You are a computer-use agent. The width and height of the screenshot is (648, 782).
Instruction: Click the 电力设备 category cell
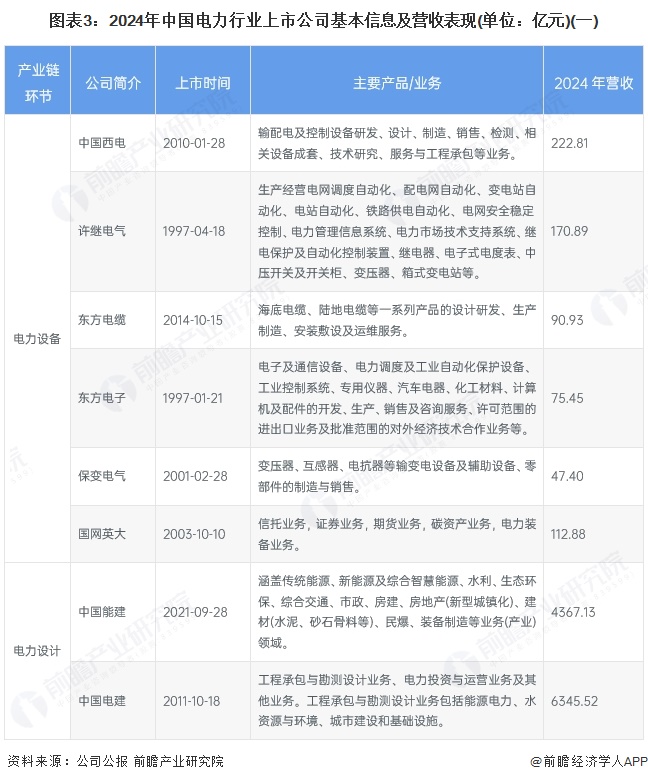pyautogui.click(x=38, y=339)
